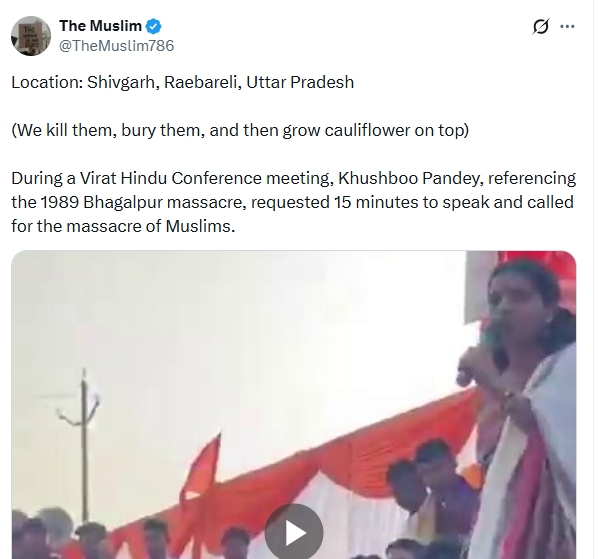Click the name Khushboo Pandey in the post
Viewport: 609px width, 559px height.
[x=410, y=178]
